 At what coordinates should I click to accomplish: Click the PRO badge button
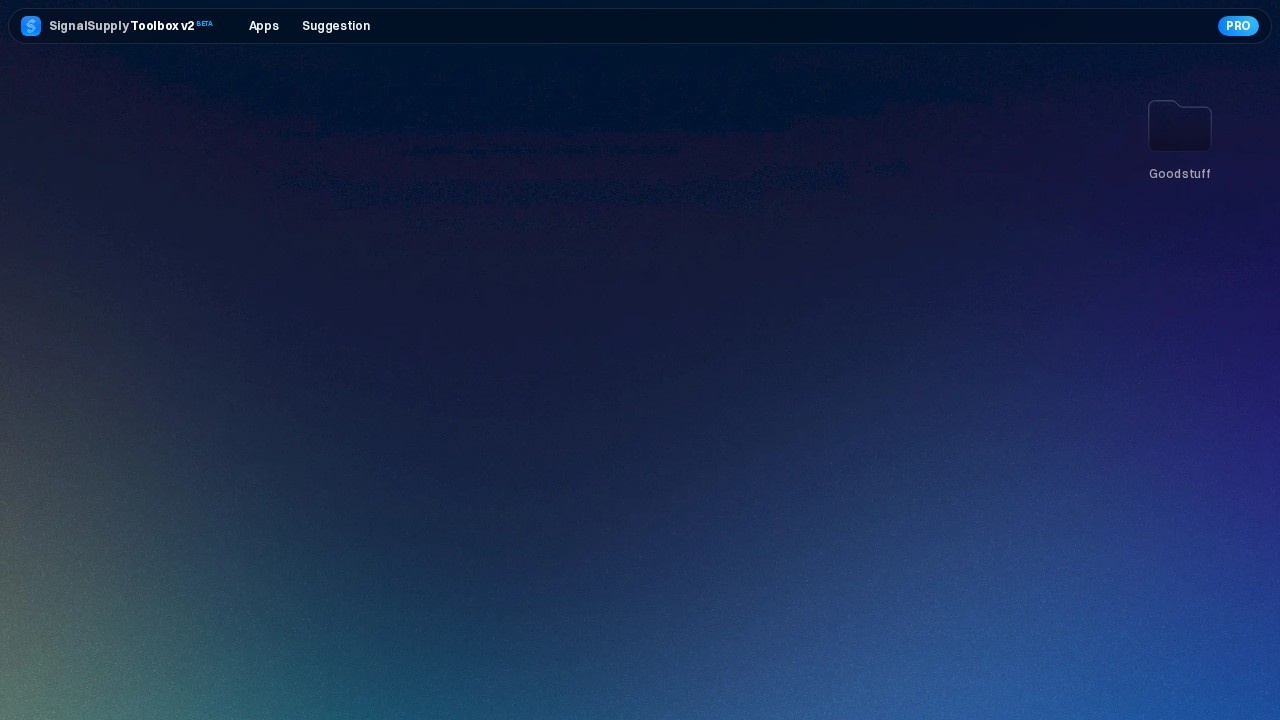pos(1238,26)
